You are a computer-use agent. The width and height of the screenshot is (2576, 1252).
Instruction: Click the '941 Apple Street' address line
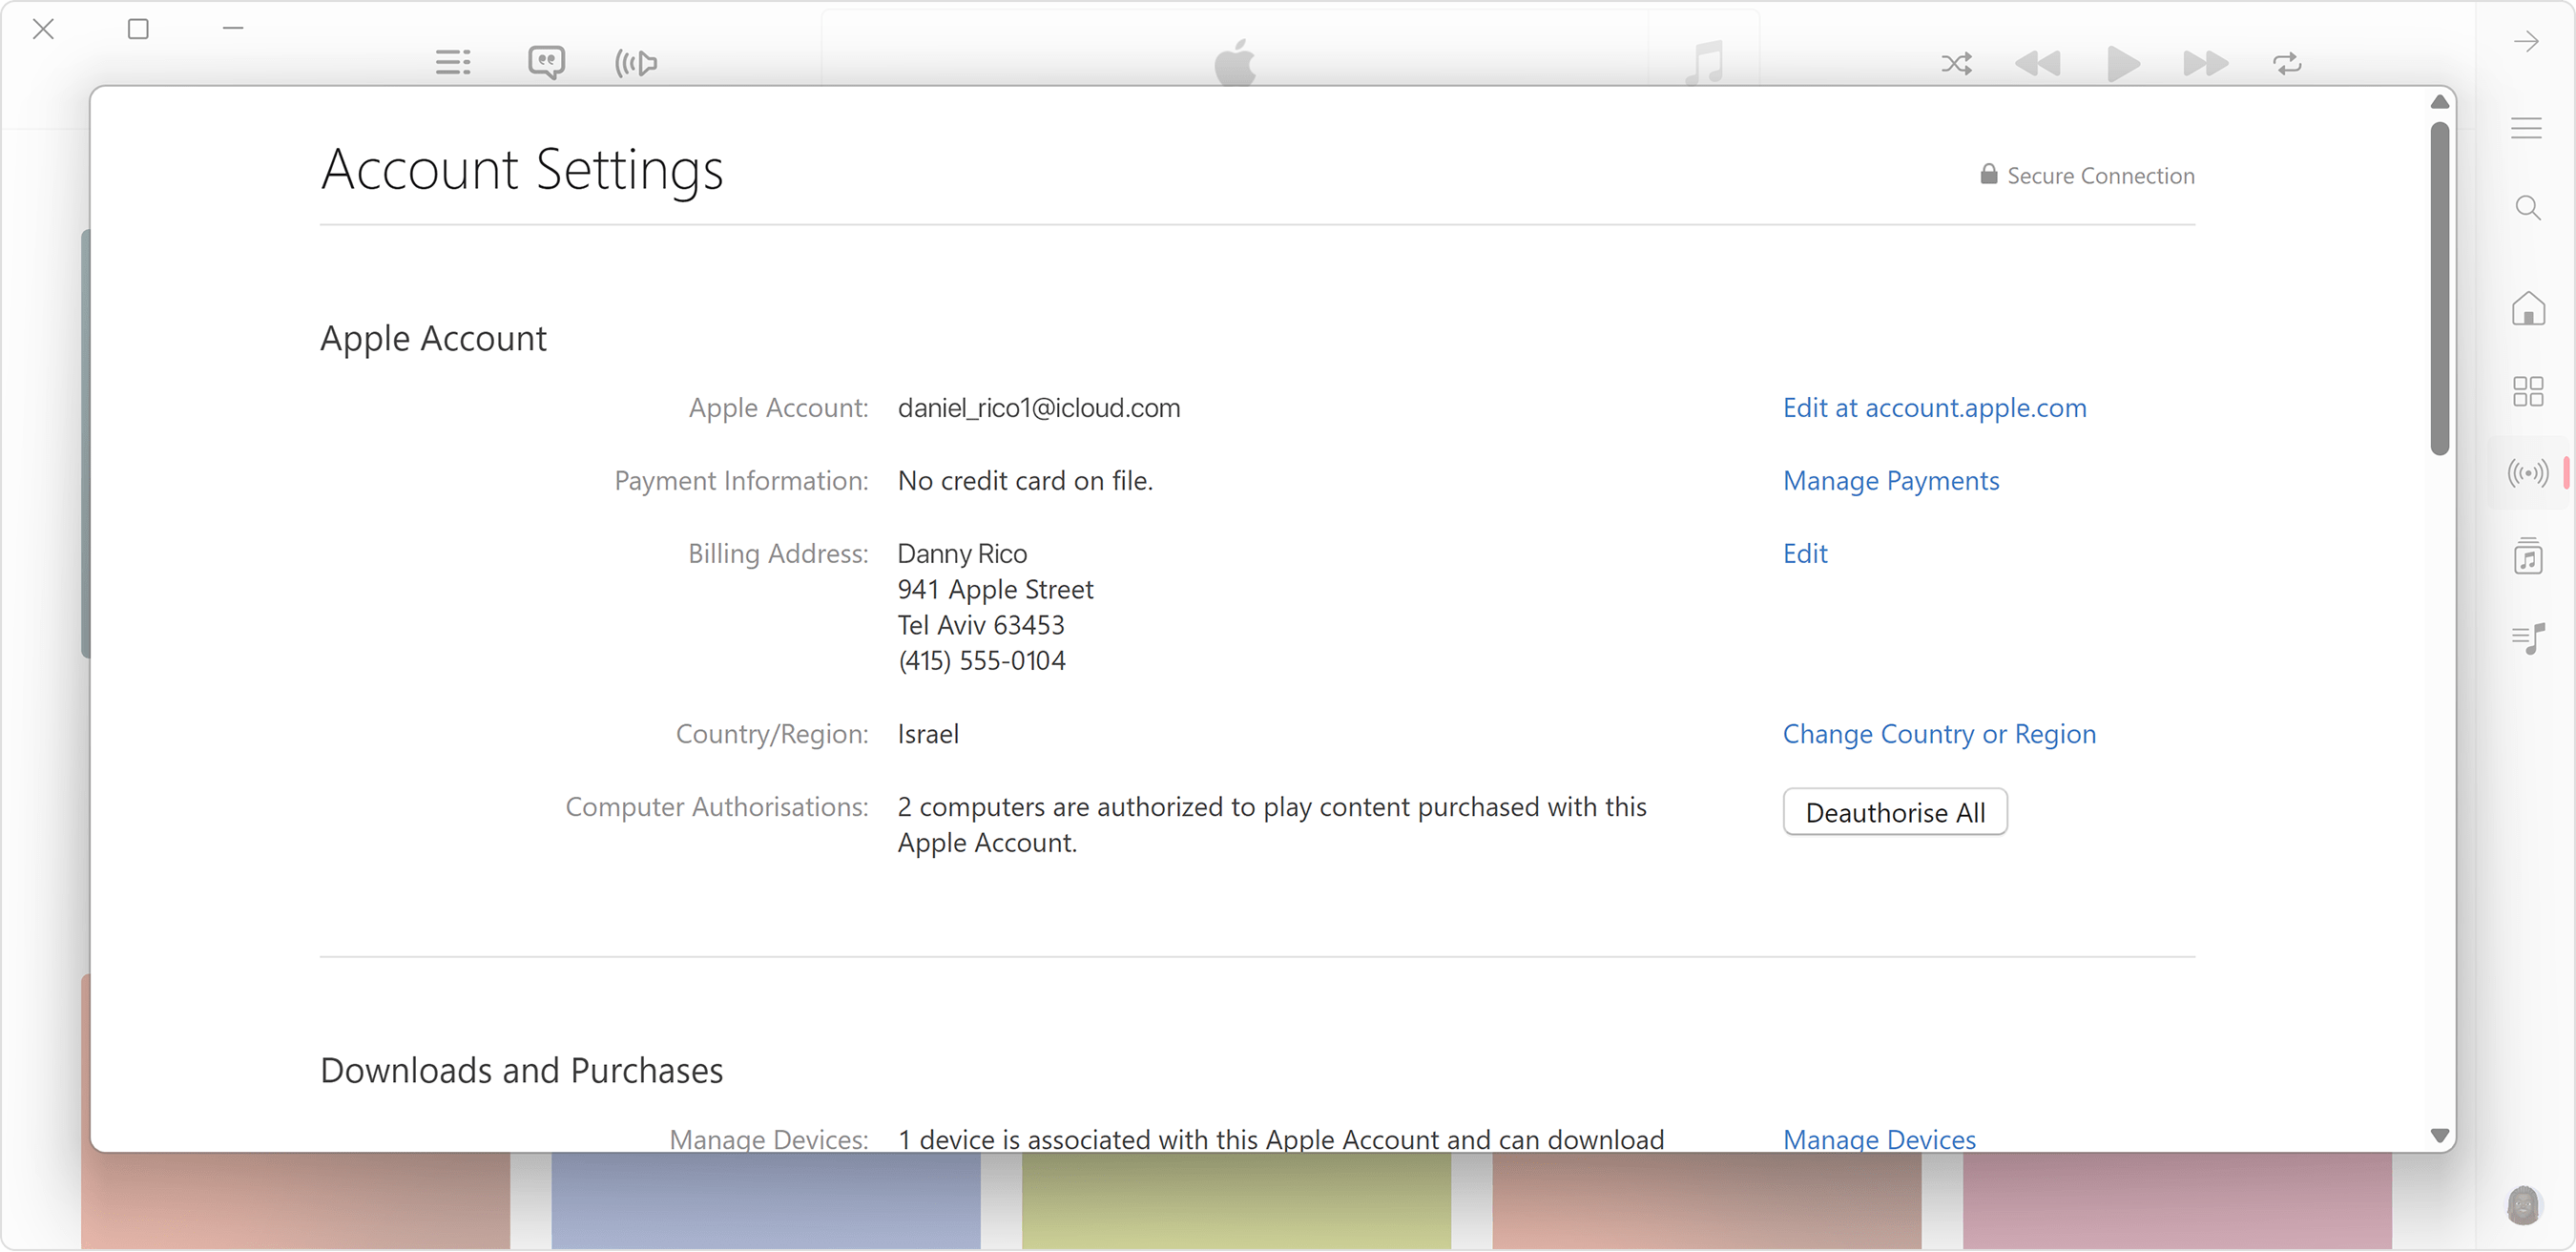995,590
